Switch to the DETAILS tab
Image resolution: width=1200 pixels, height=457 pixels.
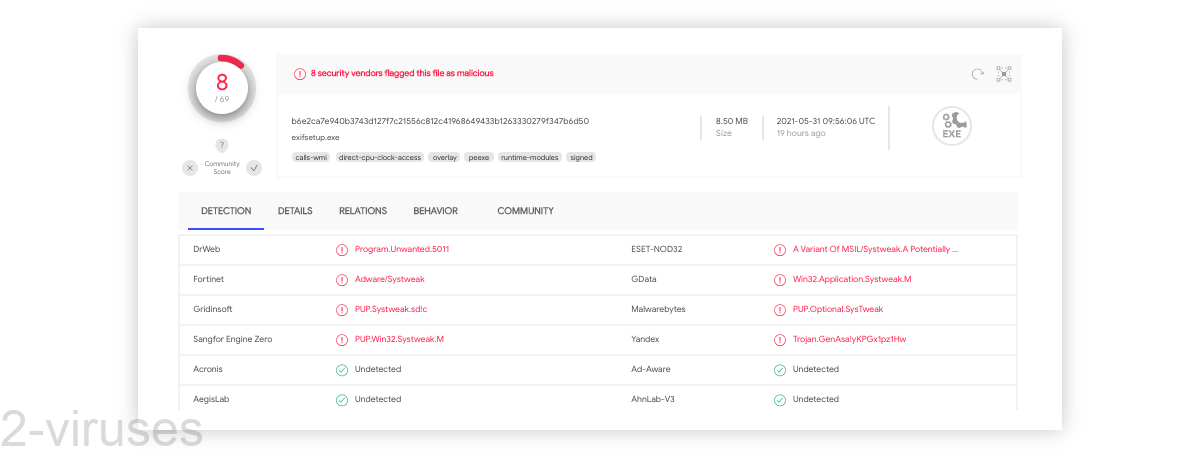[x=295, y=211]
